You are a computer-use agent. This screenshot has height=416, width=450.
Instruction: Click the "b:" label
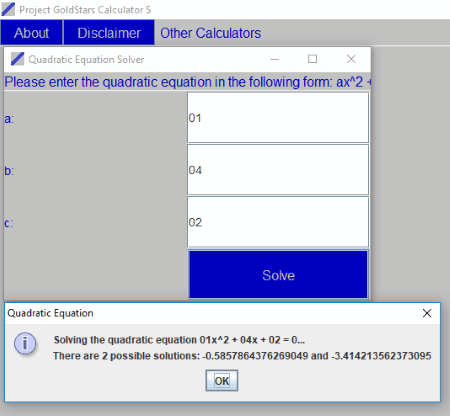point(9,171)
